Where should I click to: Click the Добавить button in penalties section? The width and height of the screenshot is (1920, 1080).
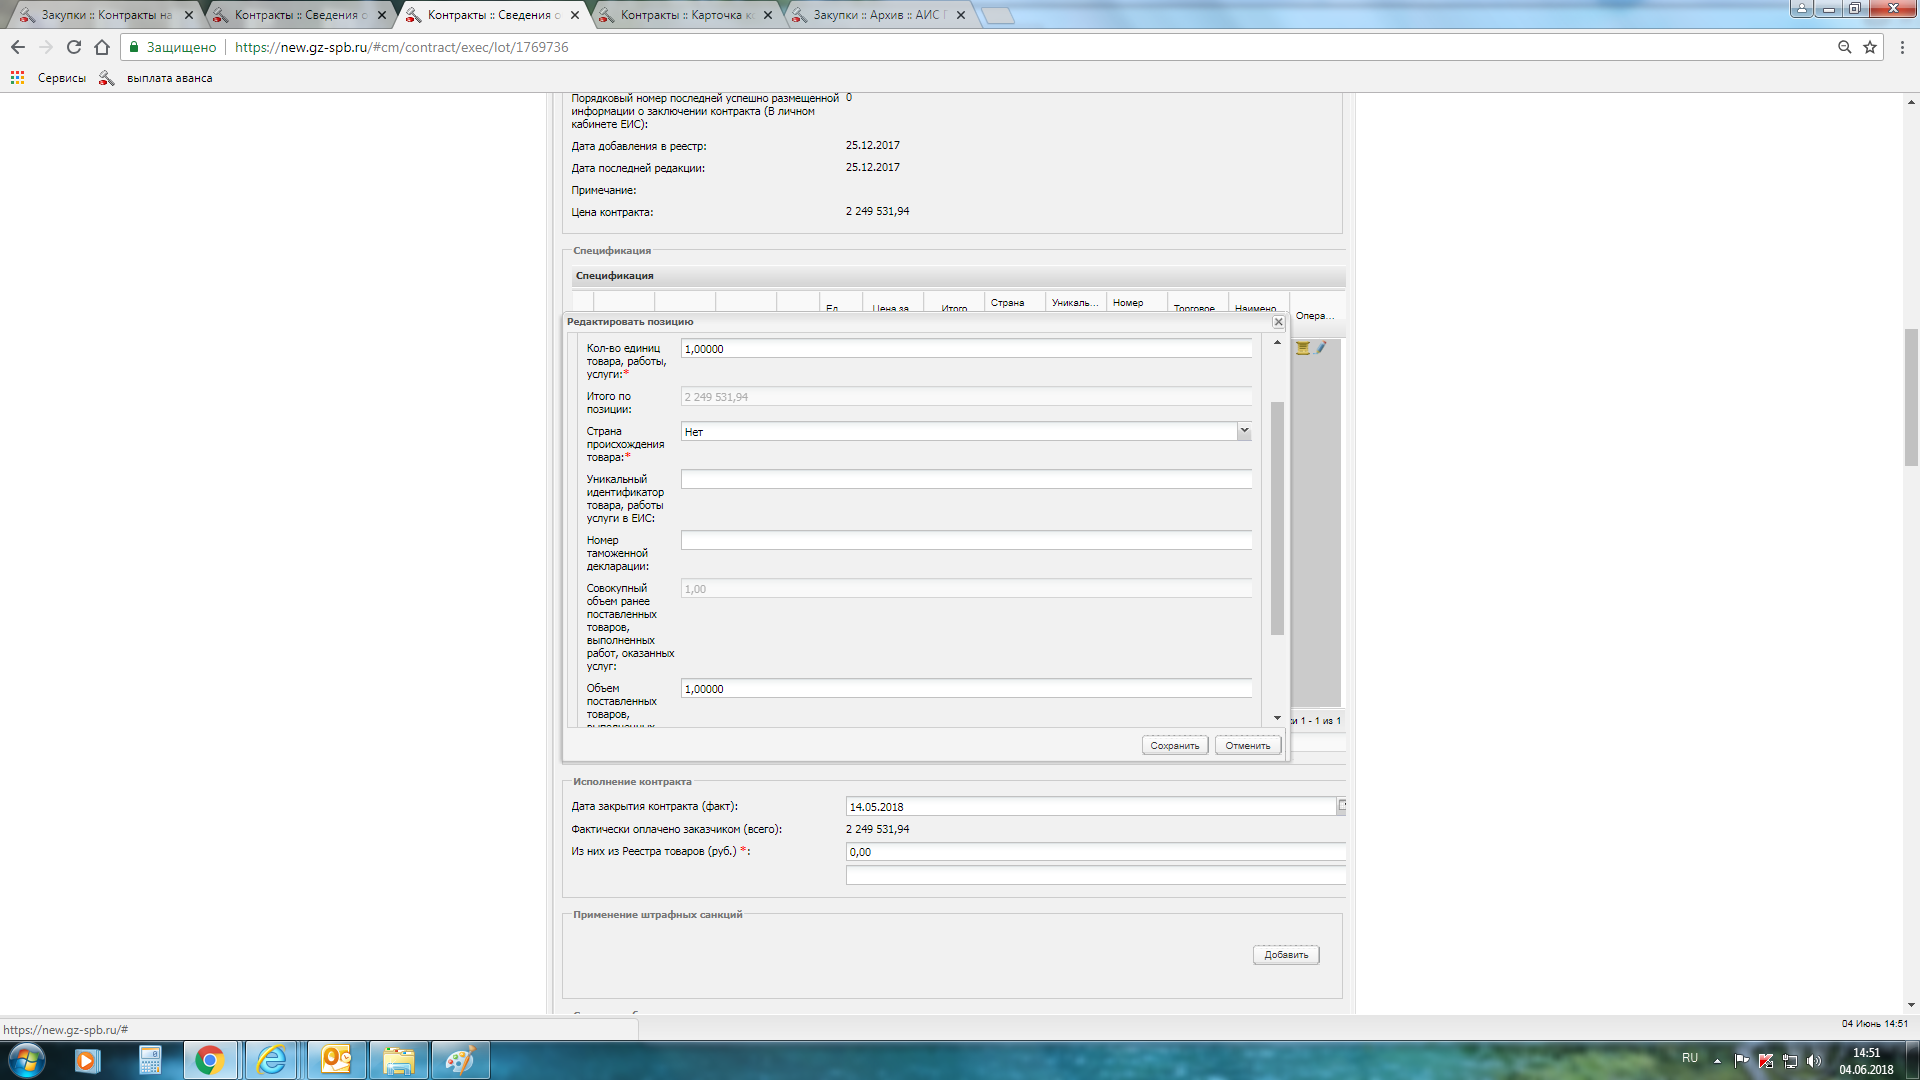coord(1286,954)
